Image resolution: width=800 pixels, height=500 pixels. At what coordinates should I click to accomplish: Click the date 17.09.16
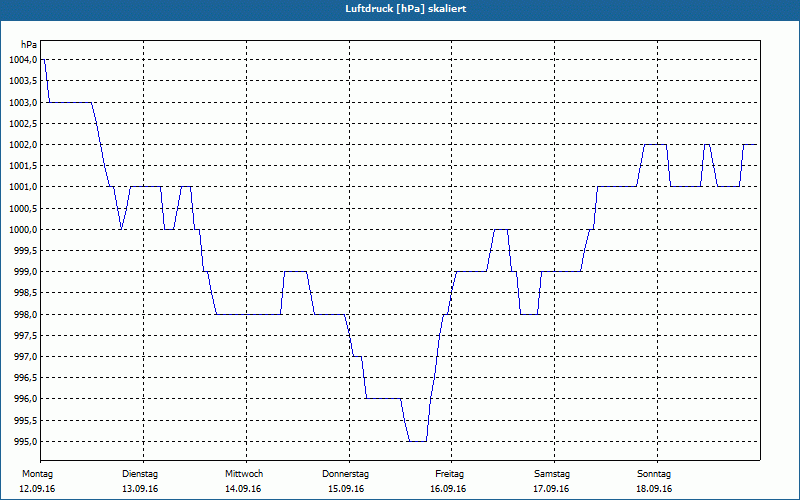[x=551, y=489]
